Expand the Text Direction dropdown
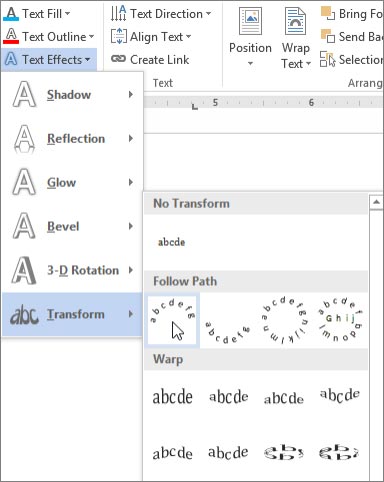 [x=209, y=14]
